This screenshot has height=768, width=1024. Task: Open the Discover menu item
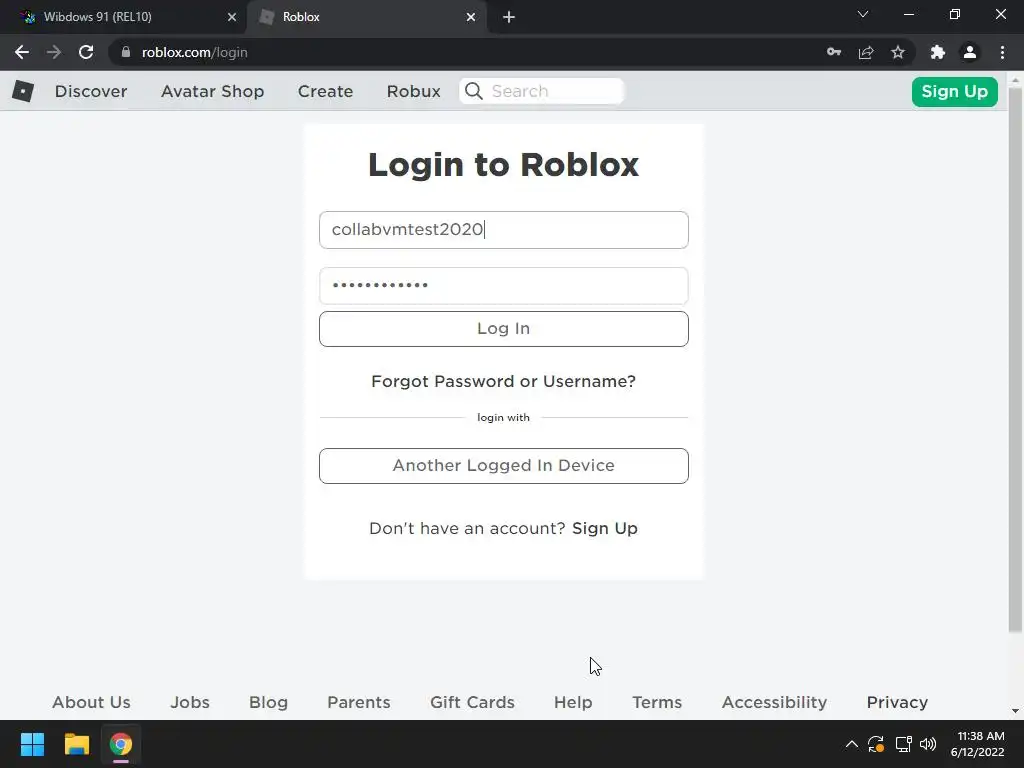(91, 91)
